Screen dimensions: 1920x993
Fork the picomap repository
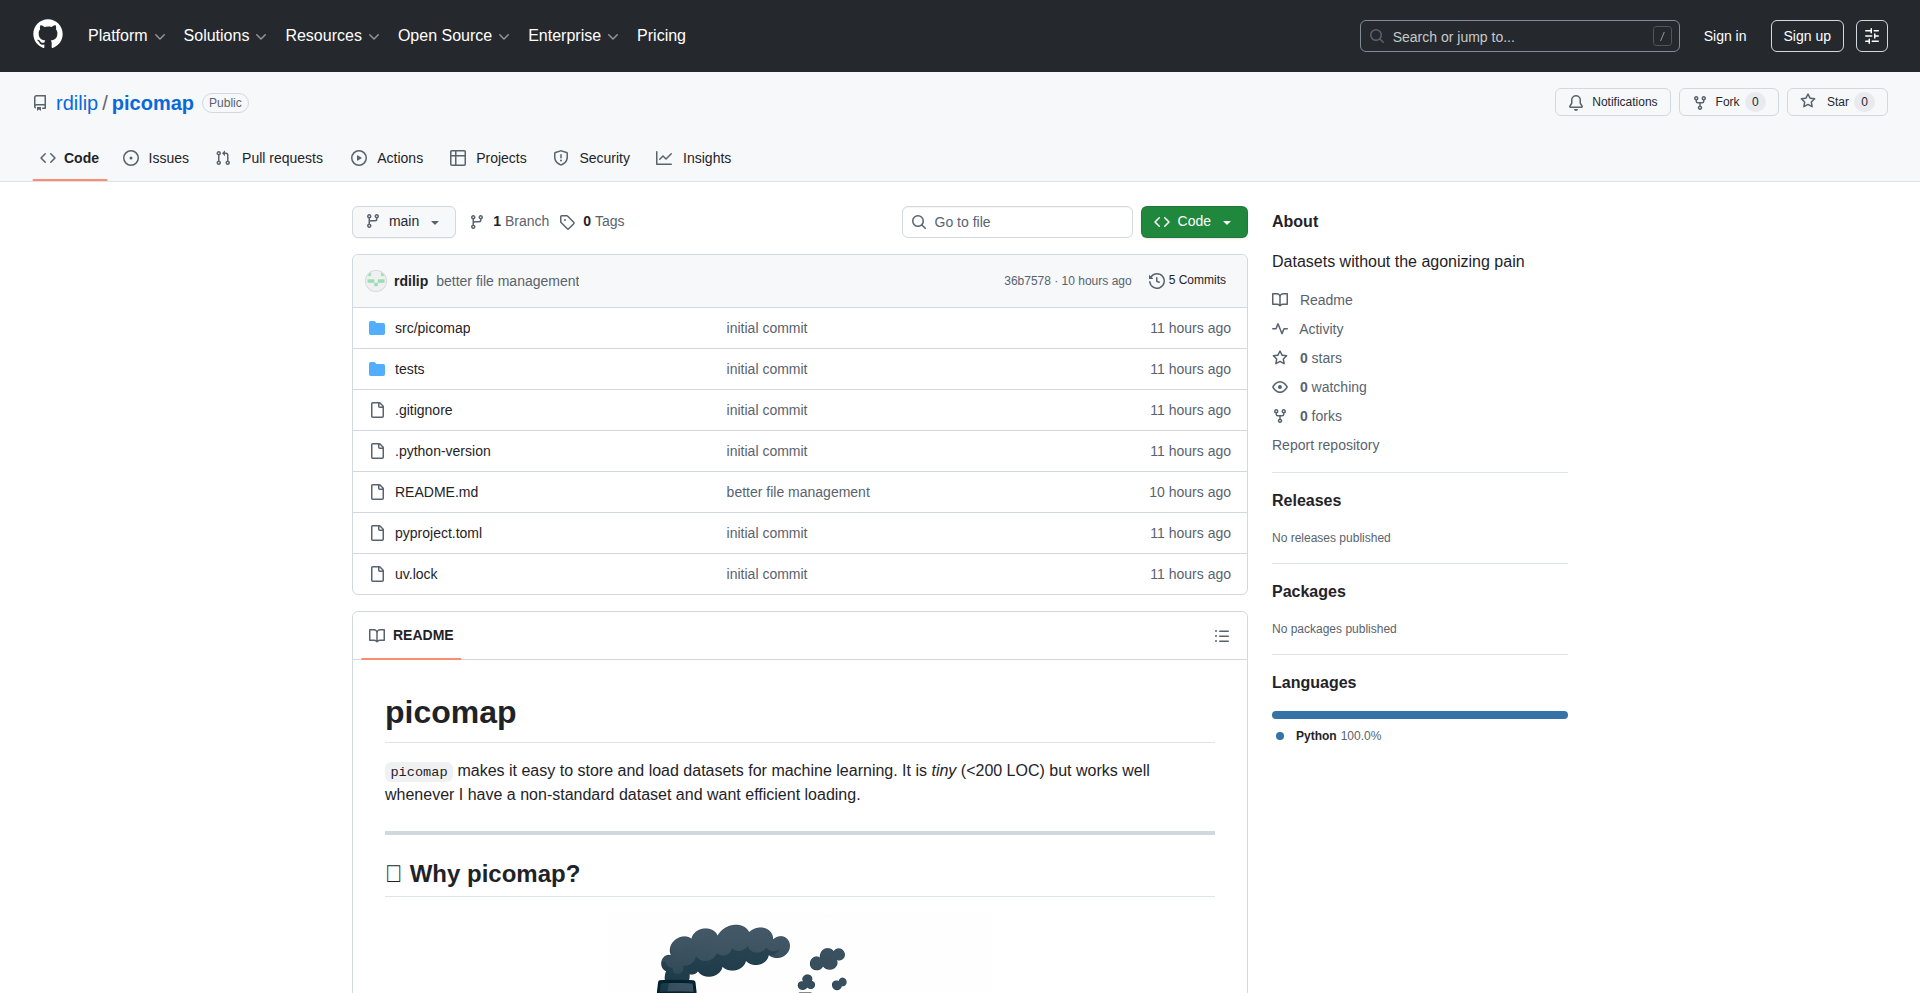tap(1729, 102)
